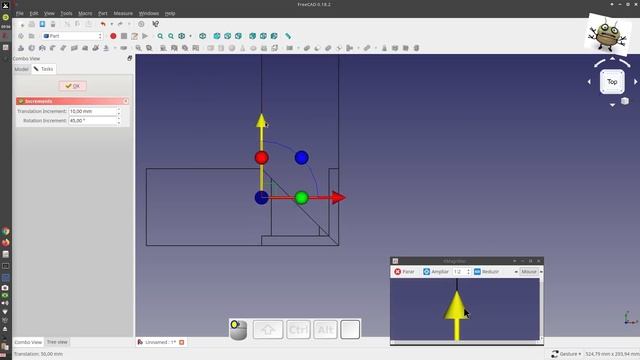Click the Top face of navigation cube
640x360 pixels.
pyautogui.click(x=612, y=82)
